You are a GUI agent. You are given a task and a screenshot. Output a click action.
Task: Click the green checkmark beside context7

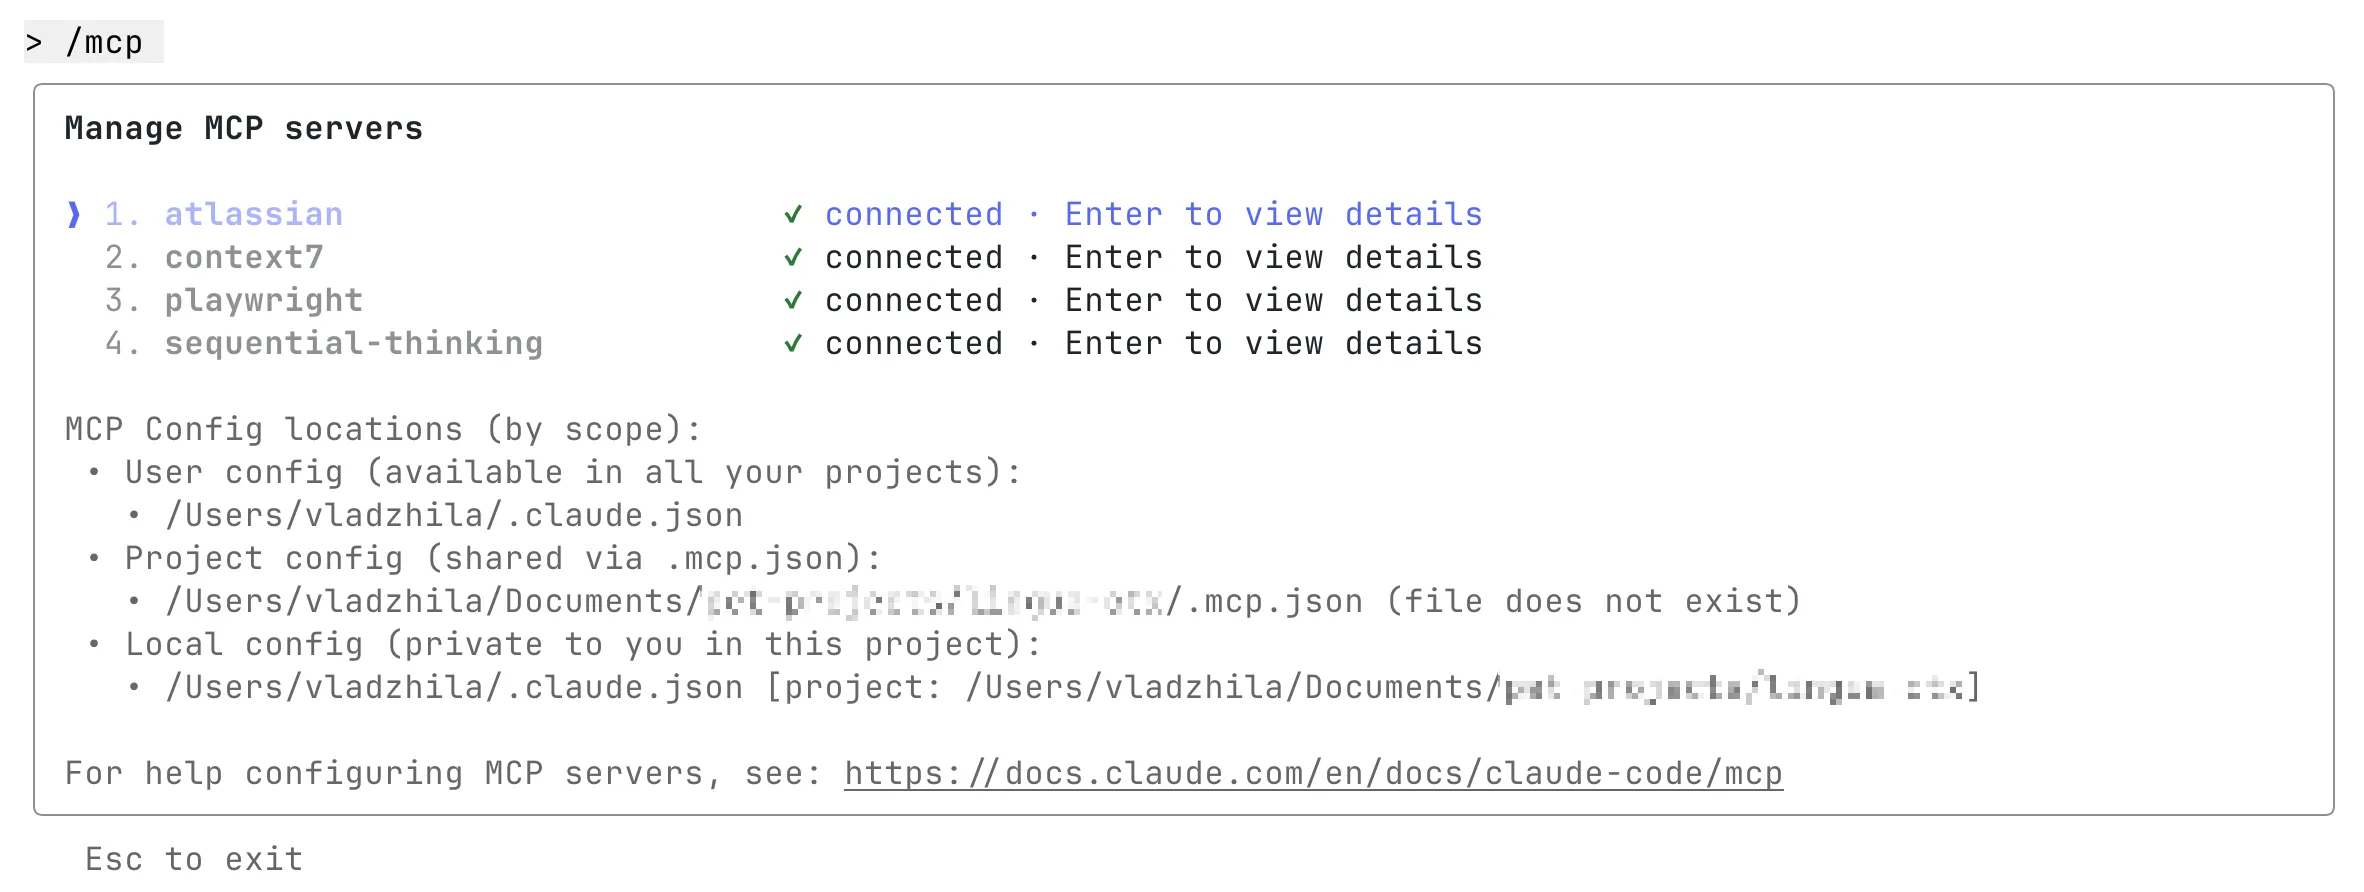tap(793, 258)
